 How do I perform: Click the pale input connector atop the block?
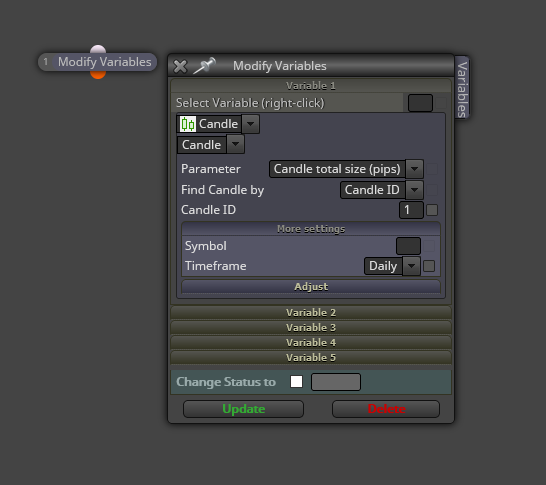coord(98,49)
